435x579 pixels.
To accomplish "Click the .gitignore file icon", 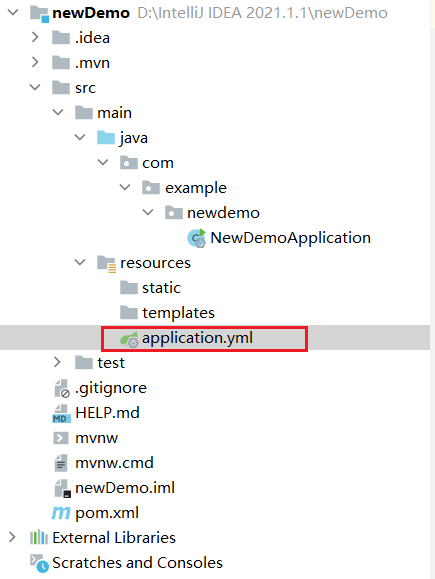I will click(62, 388).
